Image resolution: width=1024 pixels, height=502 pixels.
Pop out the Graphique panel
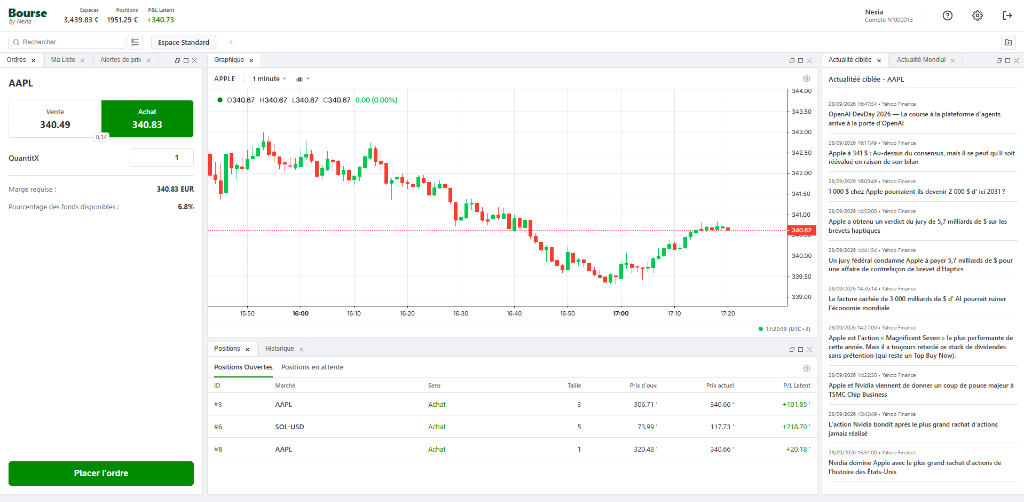click(x=792, y=60)
